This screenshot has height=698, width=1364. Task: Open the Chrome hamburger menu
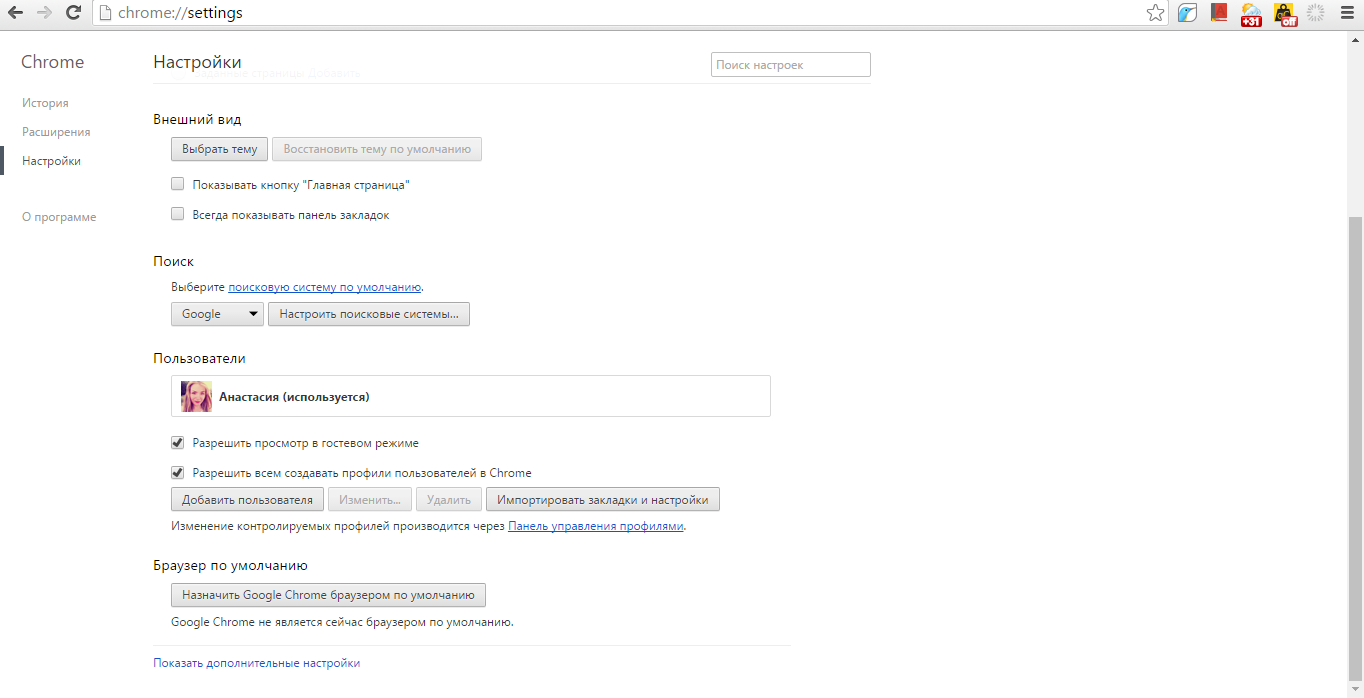[x=1346, y=13]
